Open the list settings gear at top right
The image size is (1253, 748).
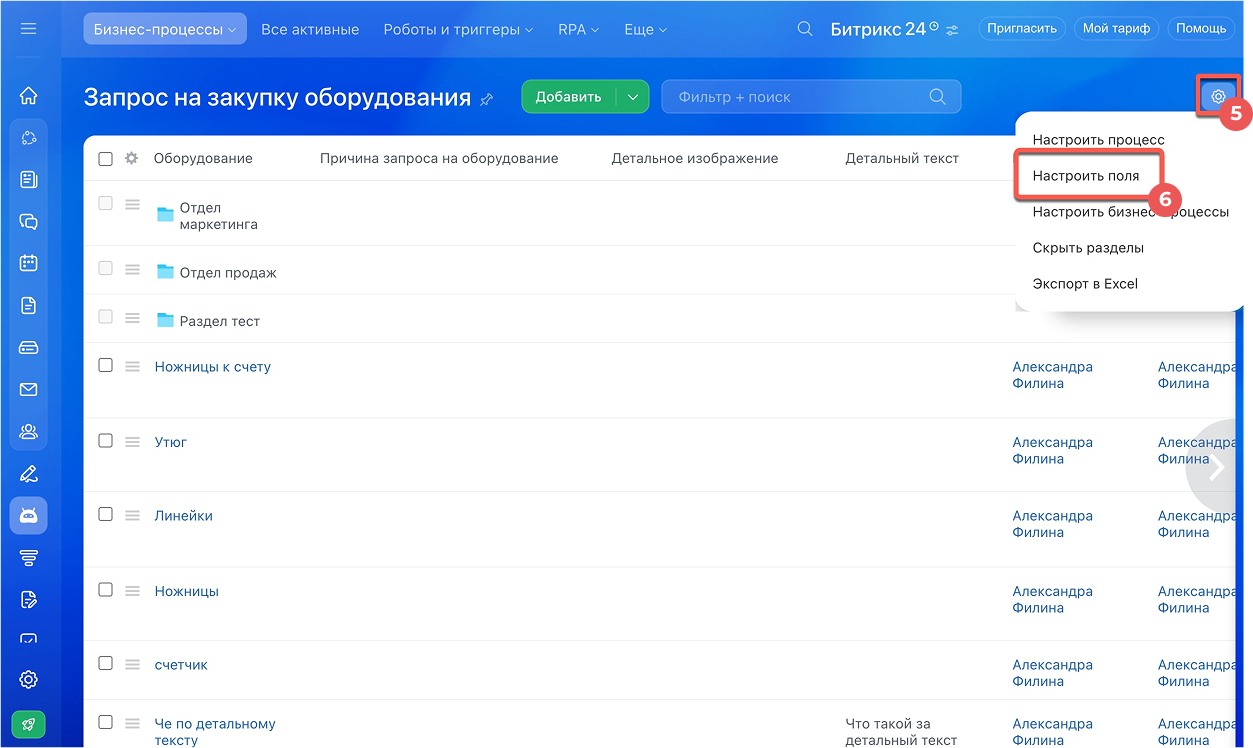point(1218,97)
